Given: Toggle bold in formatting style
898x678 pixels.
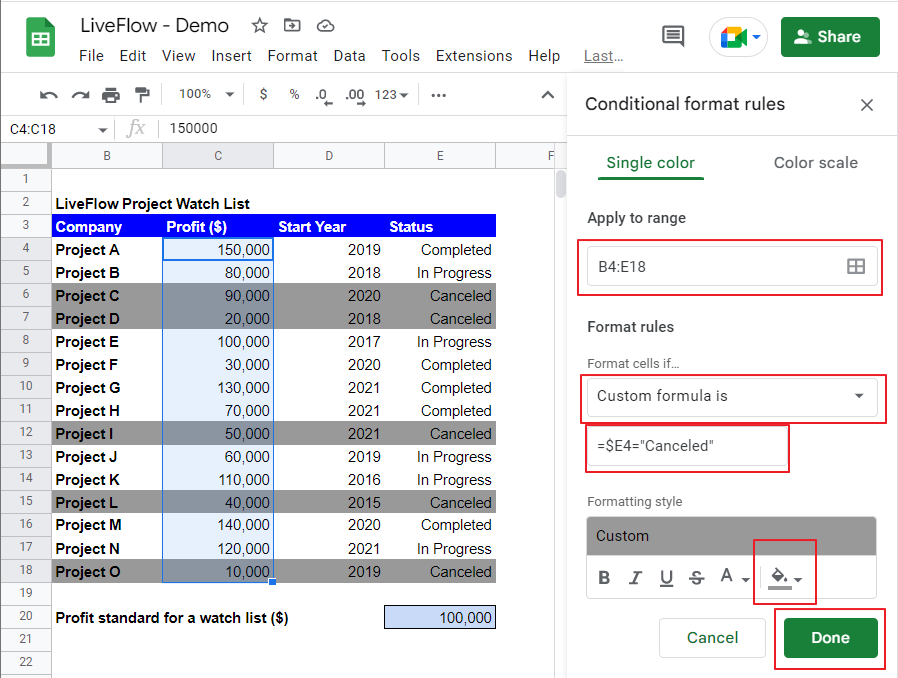Looking at the screenshot, I should click(x=604, y=578).
